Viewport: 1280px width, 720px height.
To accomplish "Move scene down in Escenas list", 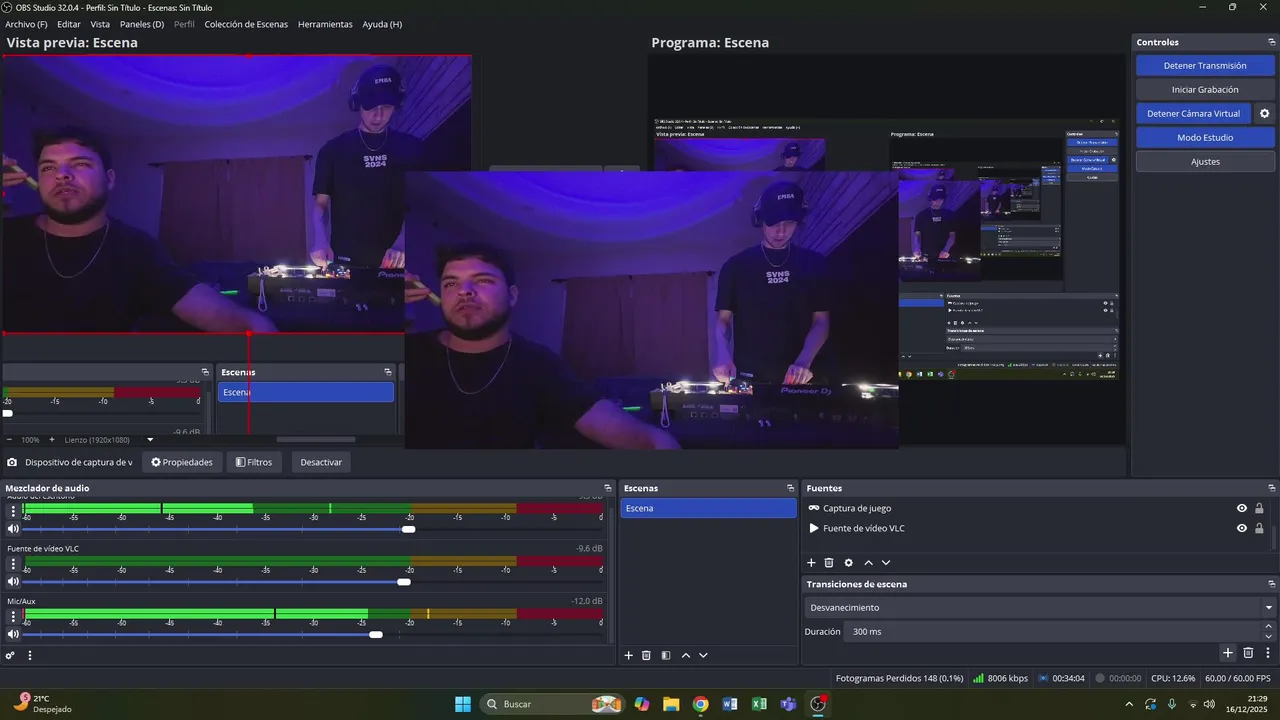I will 703,655.
